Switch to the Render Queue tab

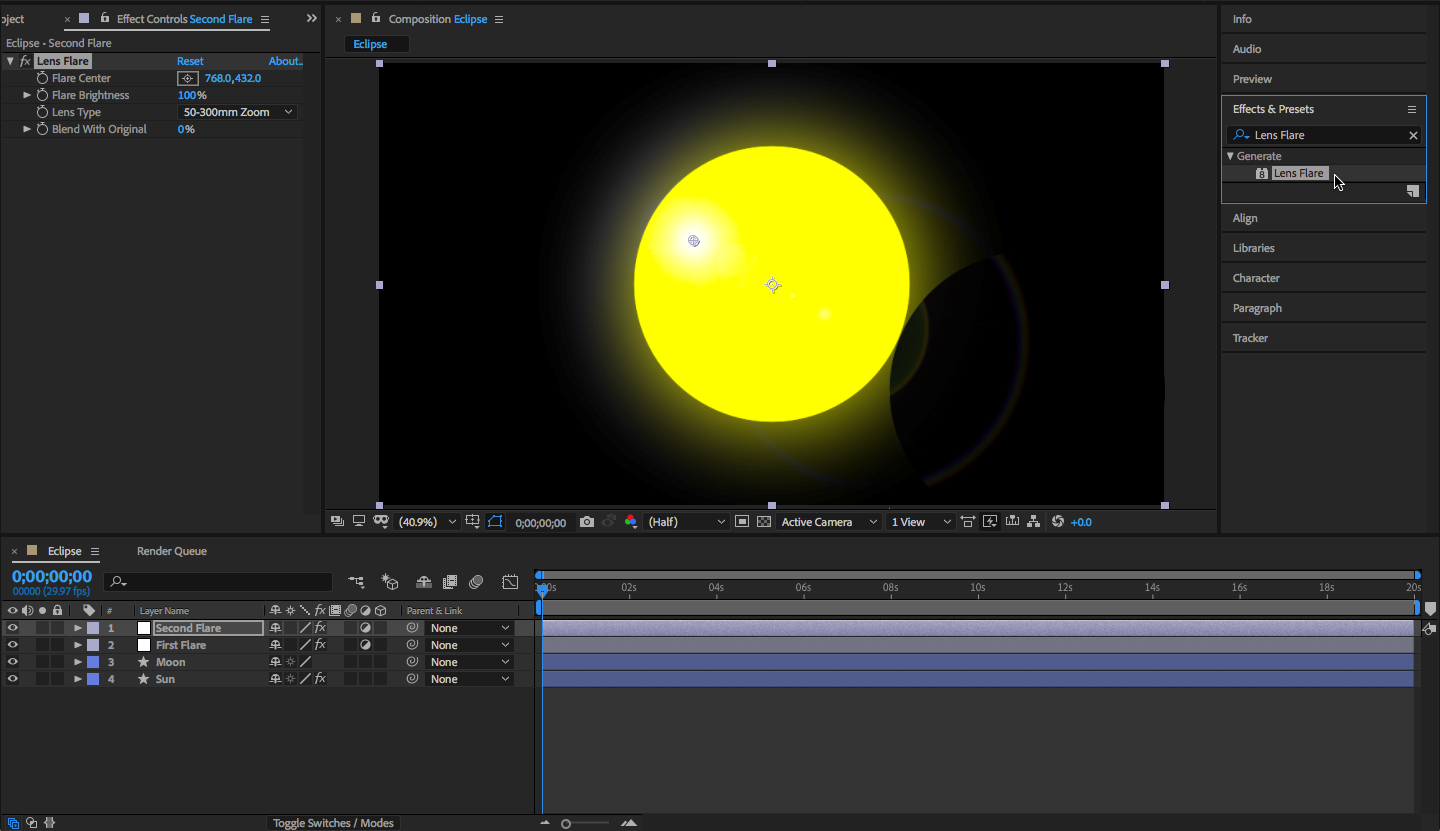(172, 551)
